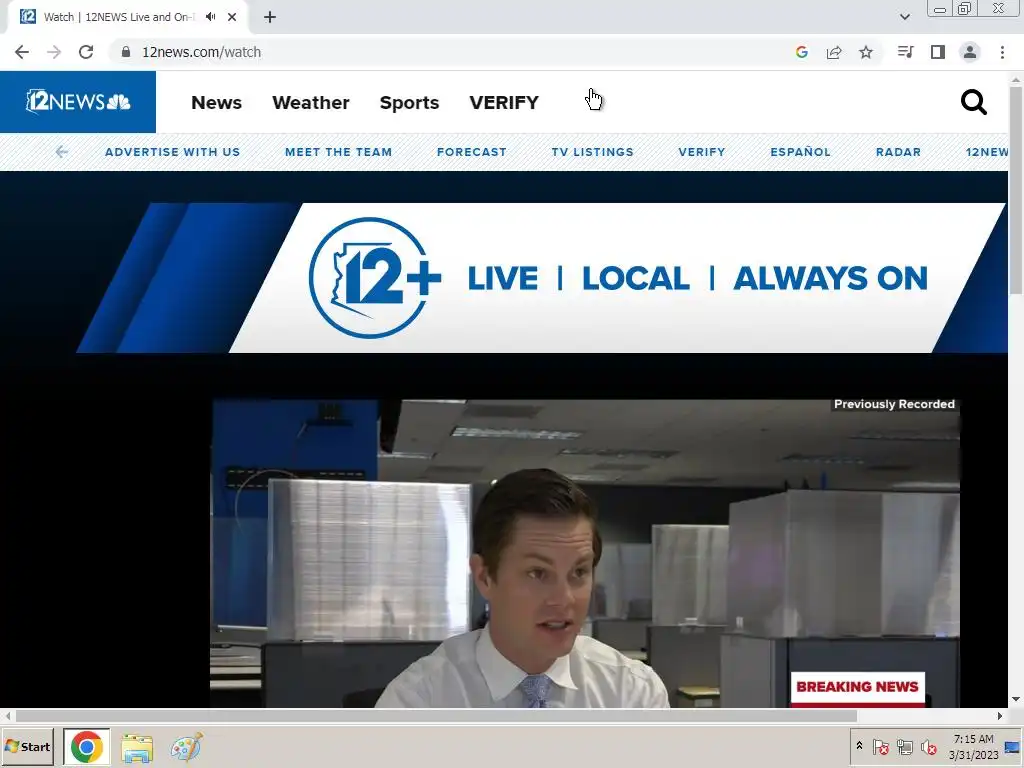Image resolution: width=1024 pixels, height=768 pixels.
Task: Open a new tab with plus button
Action: point(270,17)
